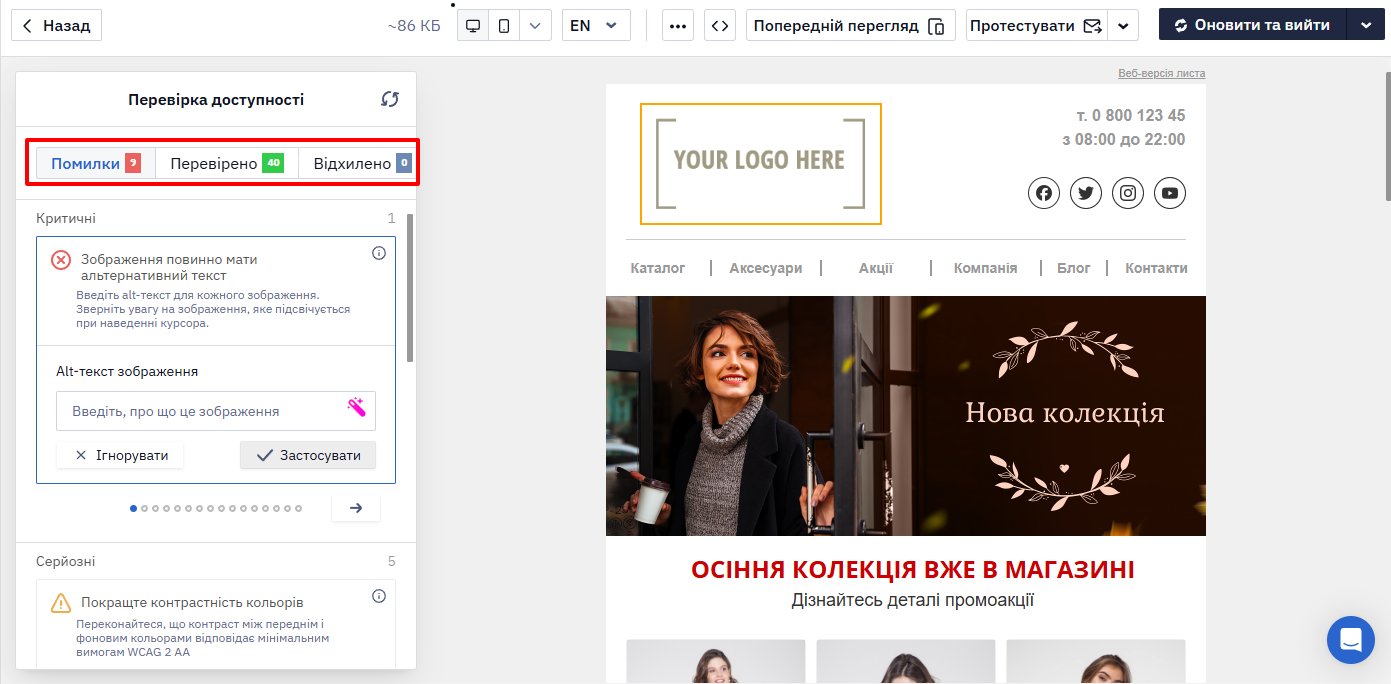Click Покращте контрастність кольорів issue title

point(192,603)
